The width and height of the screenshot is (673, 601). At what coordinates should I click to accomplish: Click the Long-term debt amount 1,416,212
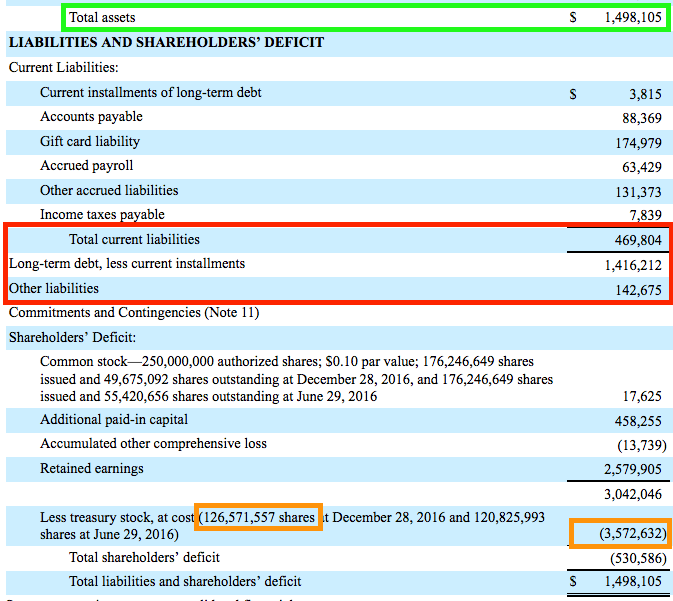coord(632,265)
